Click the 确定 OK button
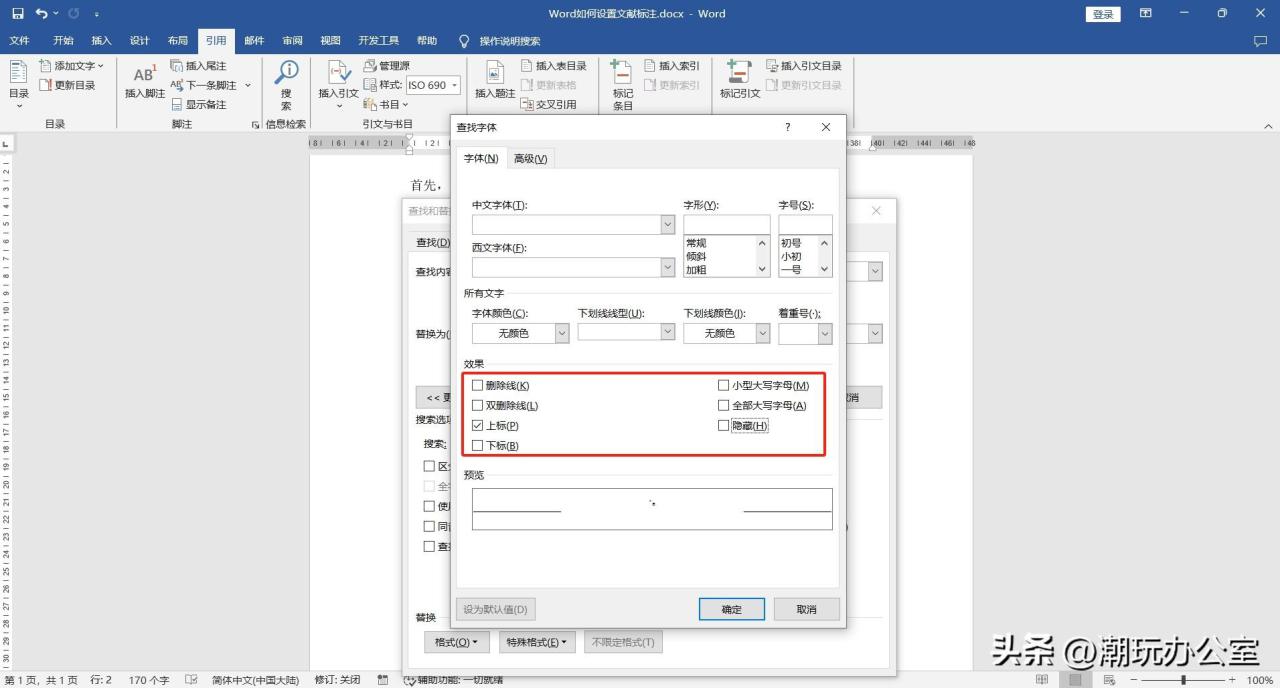Viewport: 1280px width, 688px height. [x=732, y=609]
